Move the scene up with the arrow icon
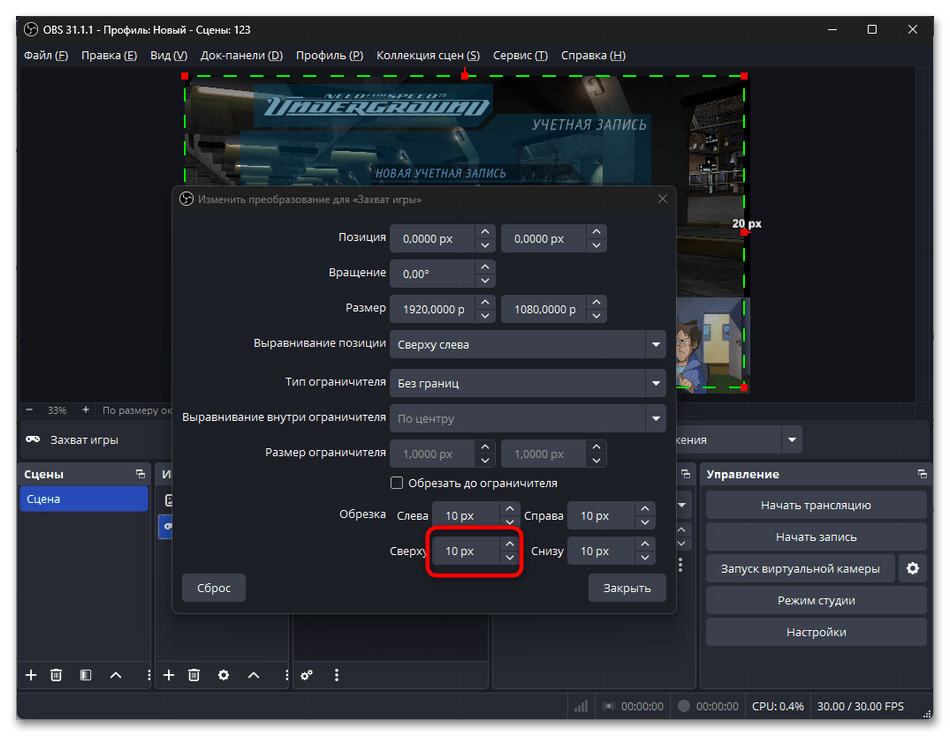Screen dimensions: 950x736 [116, 675]
